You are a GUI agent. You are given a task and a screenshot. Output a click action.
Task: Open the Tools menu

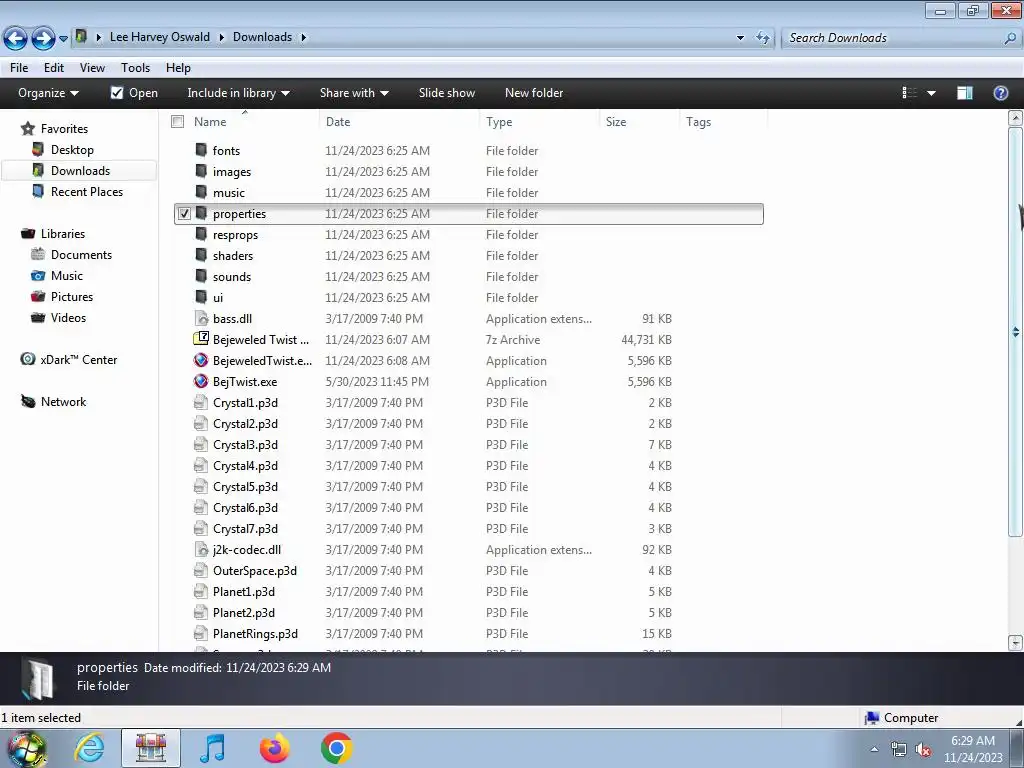click(135, 68)
